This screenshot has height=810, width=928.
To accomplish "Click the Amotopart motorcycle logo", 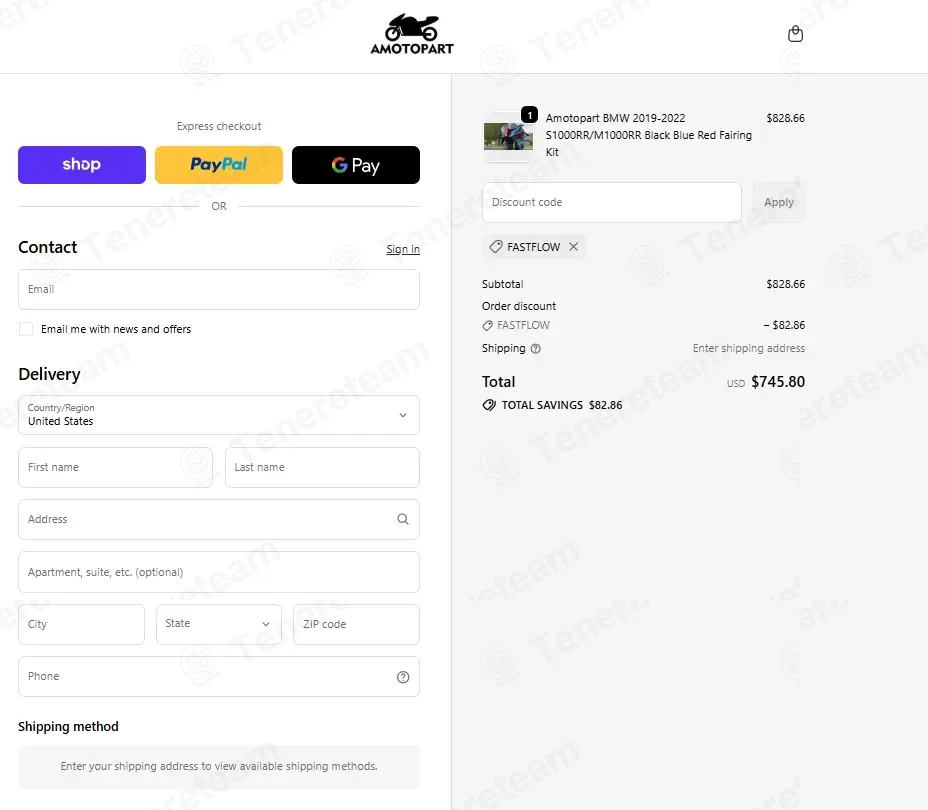I will coord(412,34).
